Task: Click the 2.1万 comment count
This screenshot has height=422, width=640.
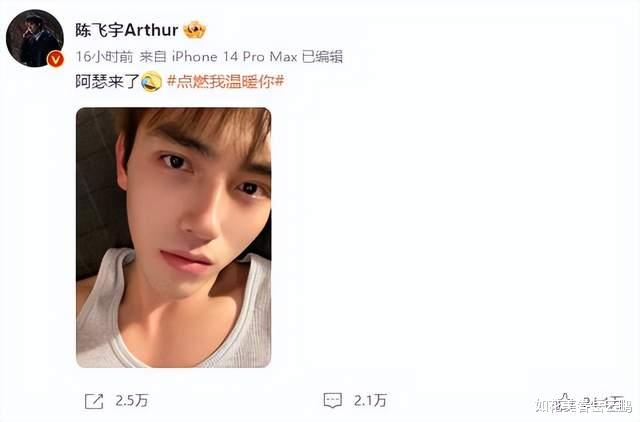Action: click(370, 400)
